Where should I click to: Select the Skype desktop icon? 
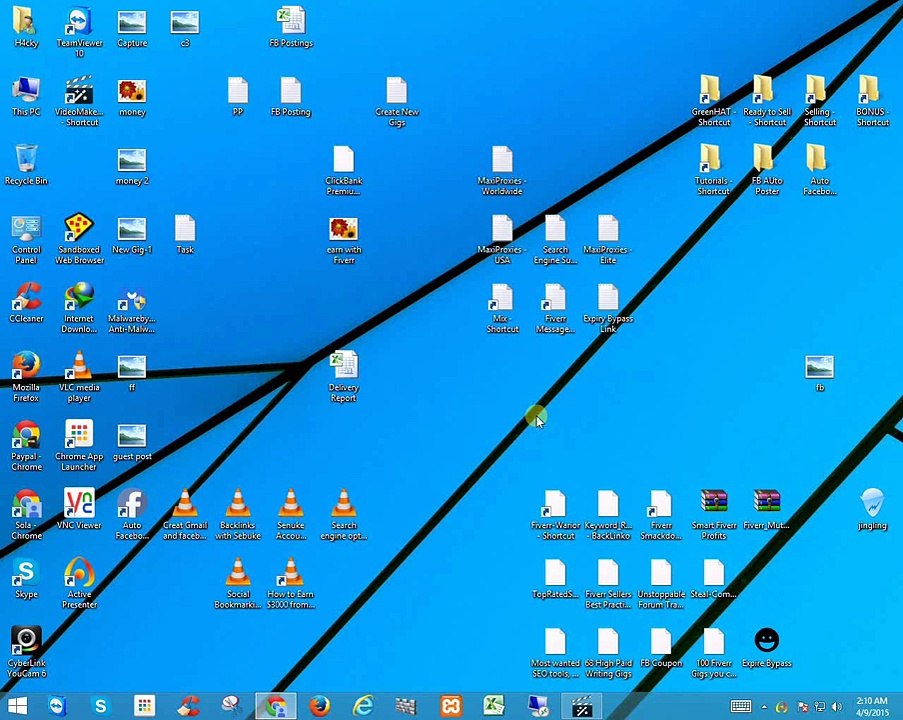click(x=26, y=578)
